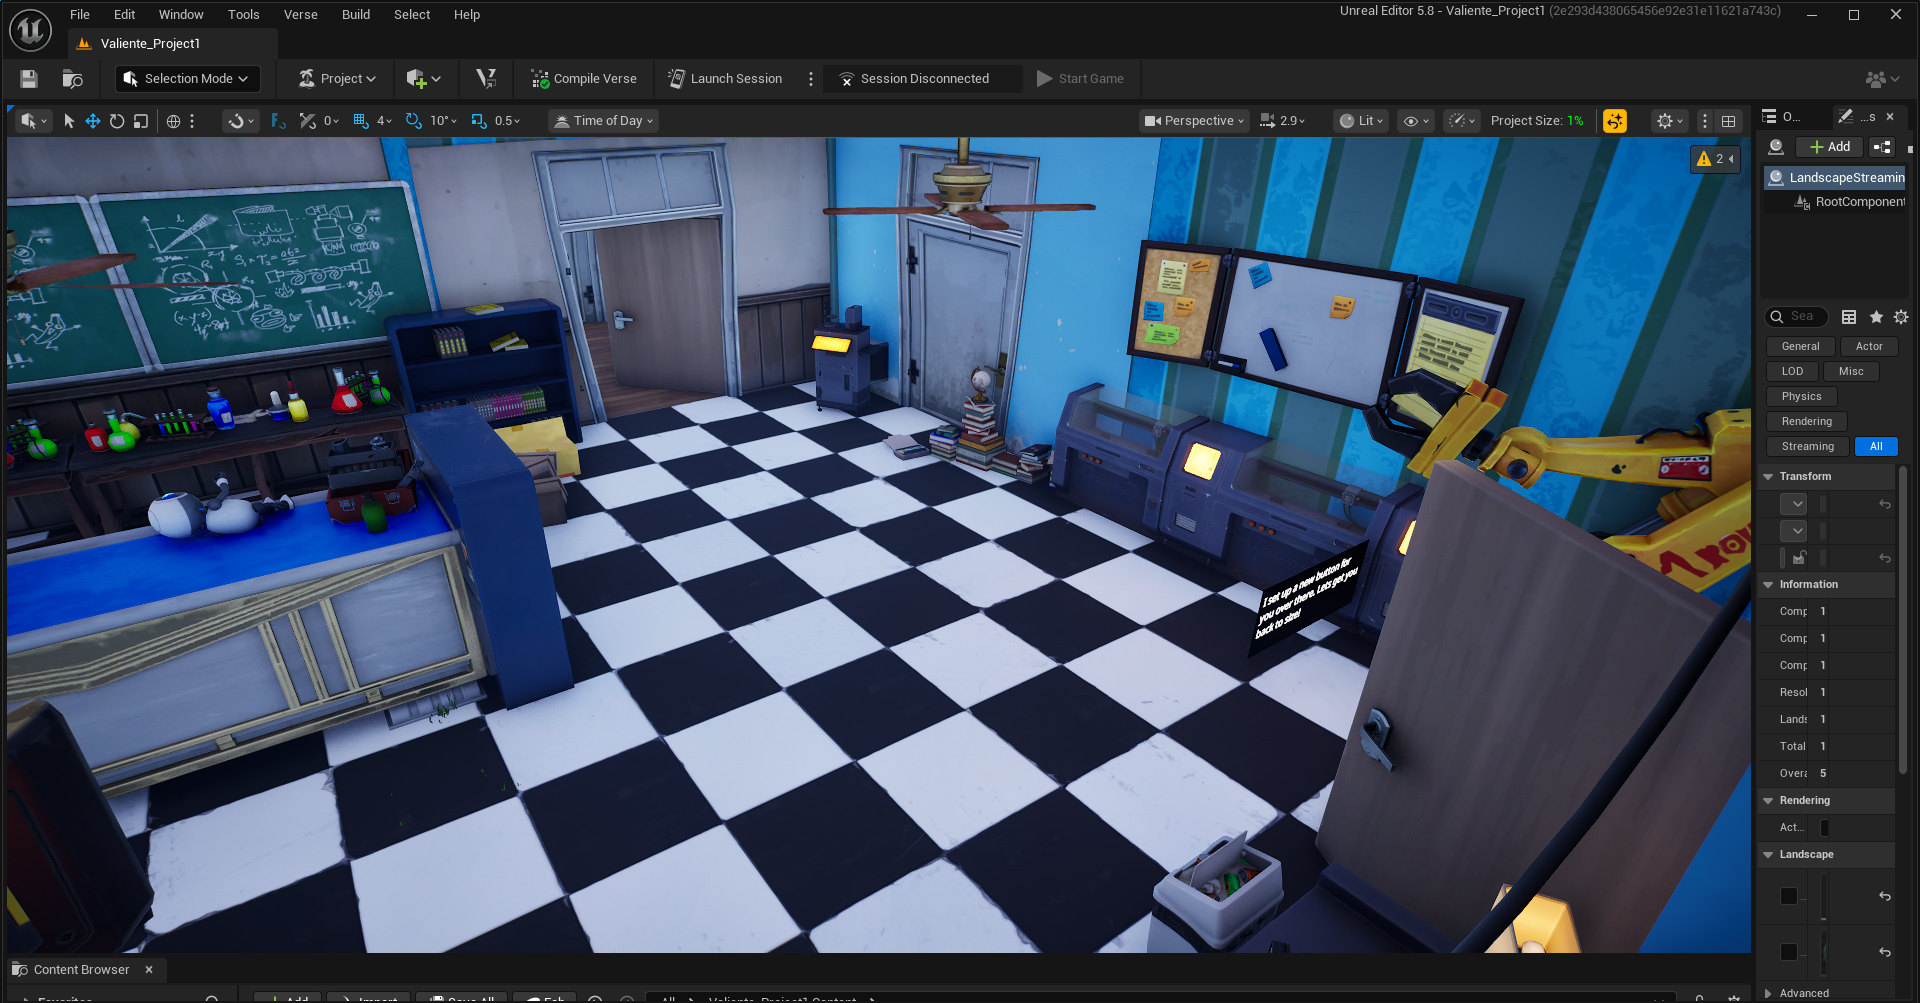Collapse the Transform section
Image resolution: width=1920 pixels, height=1003 pixels.
(1768, 477)
